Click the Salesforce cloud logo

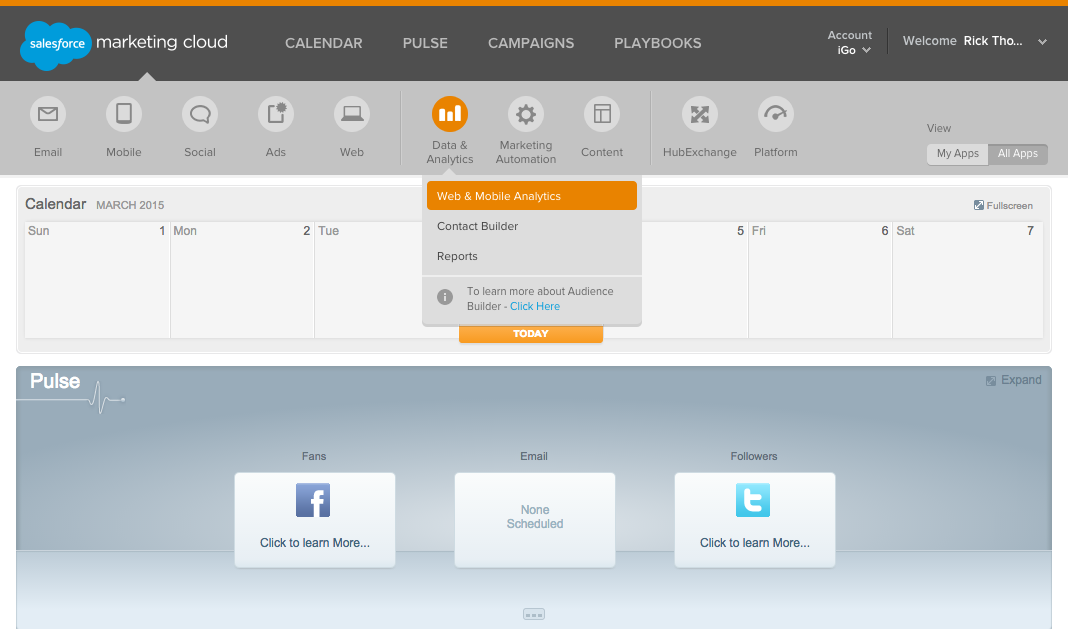coord(55,46)
